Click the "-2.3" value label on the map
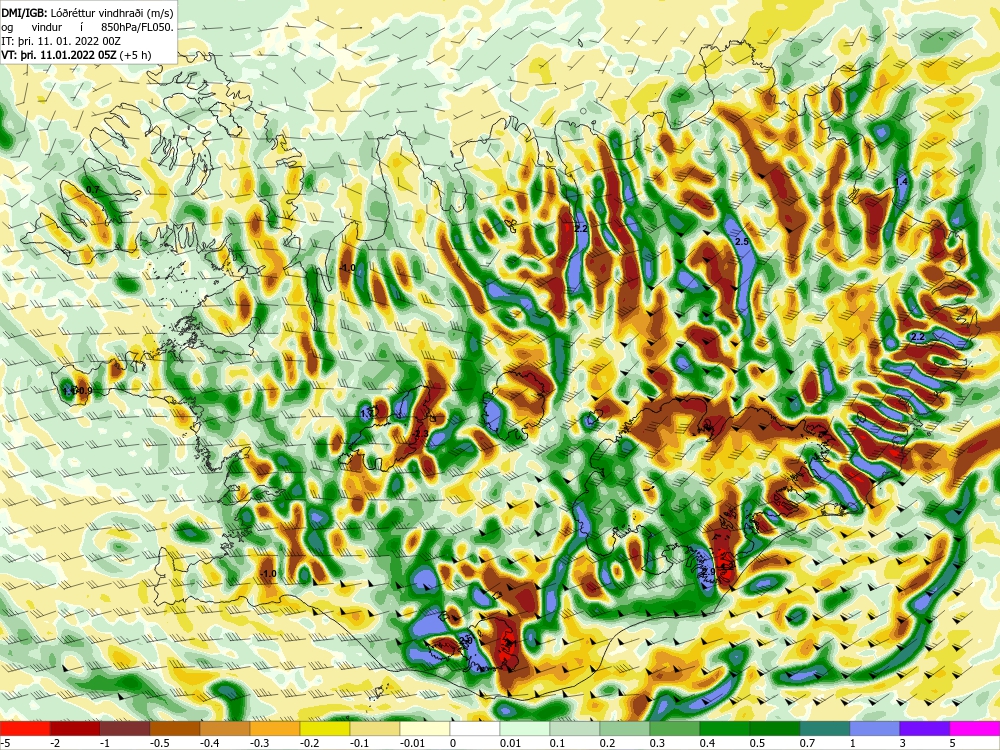The height and width of the screenshot is (750, 1000). pos(422,434)
